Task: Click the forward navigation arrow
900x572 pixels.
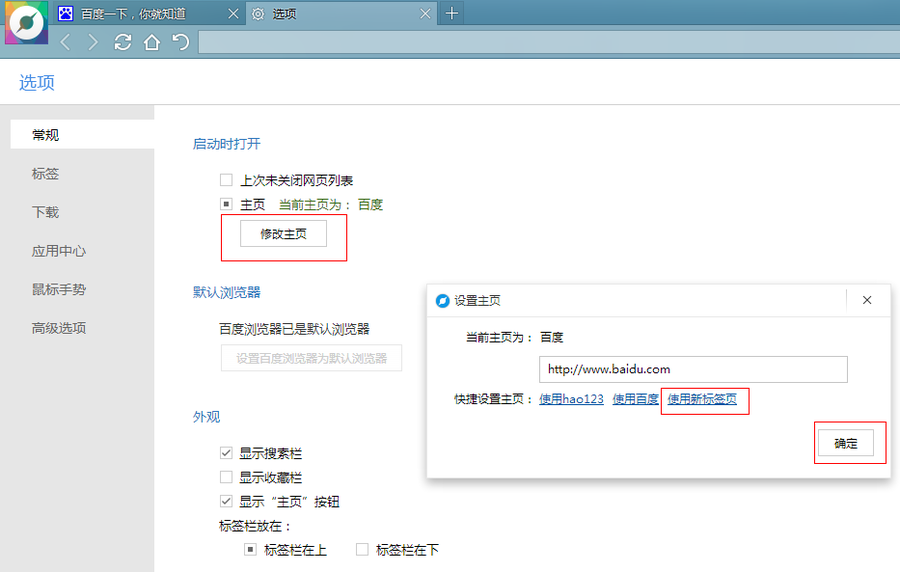Action: click(x=93, y=42)
